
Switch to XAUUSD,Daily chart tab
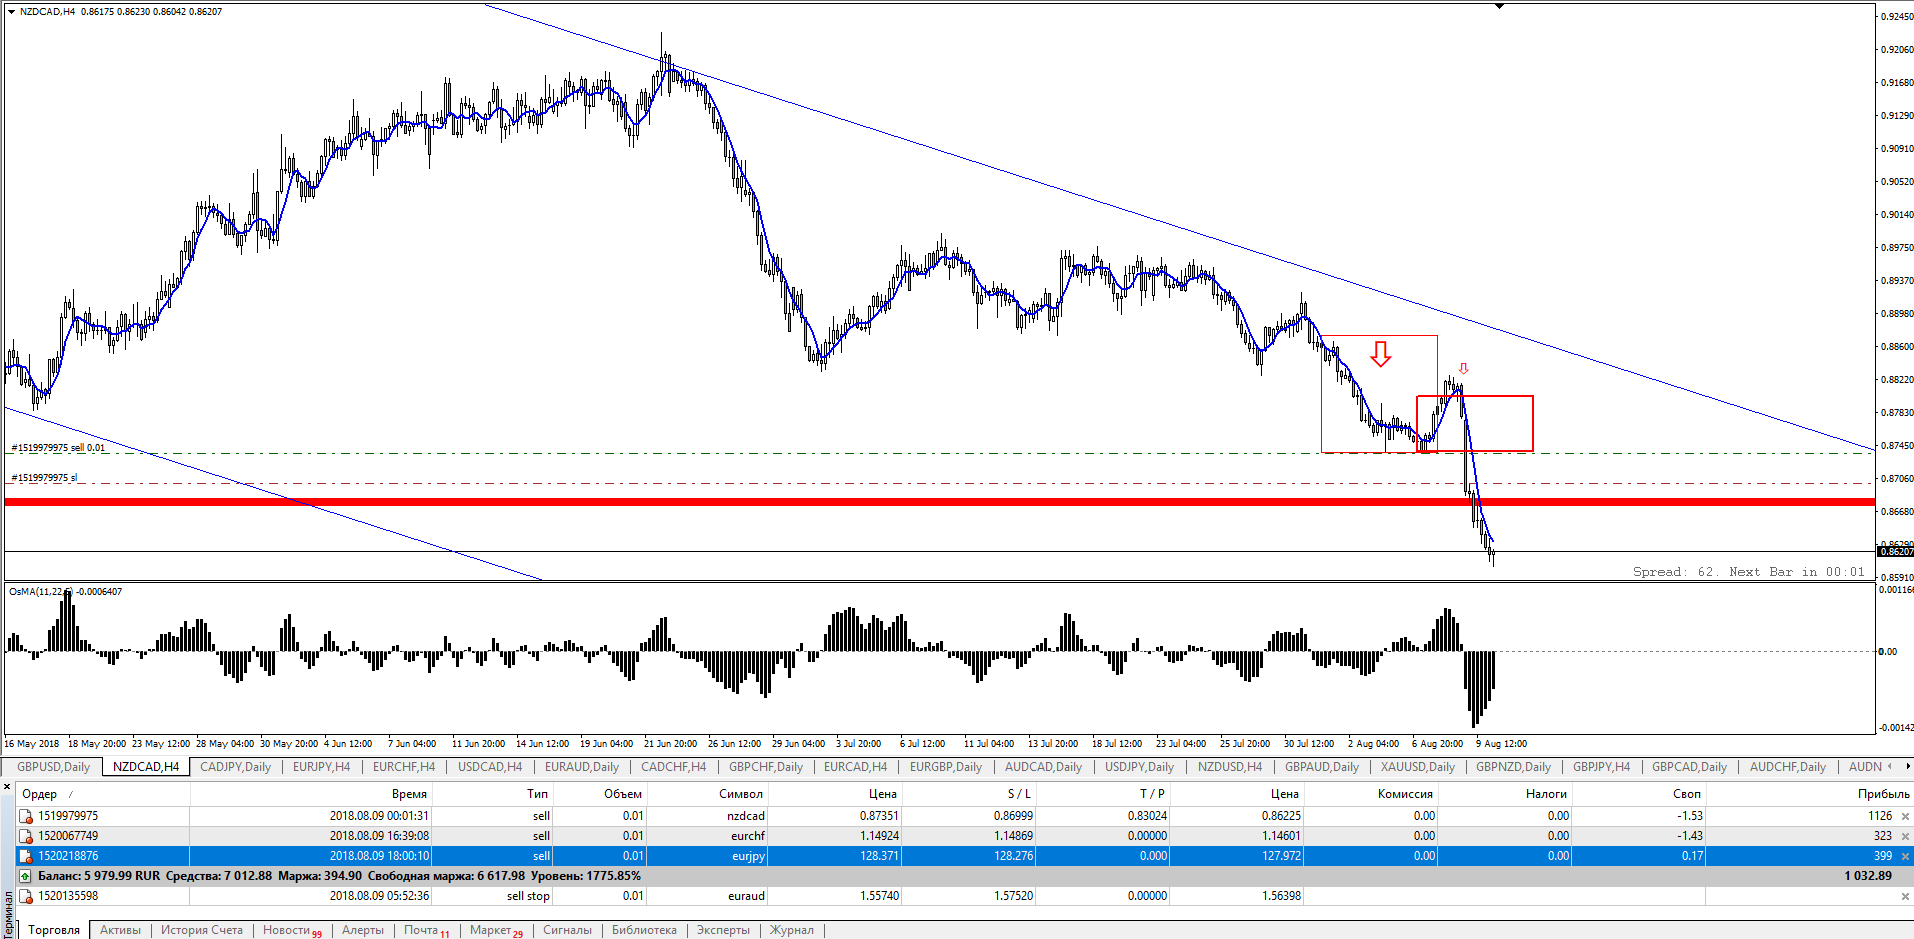point(1418,767)
